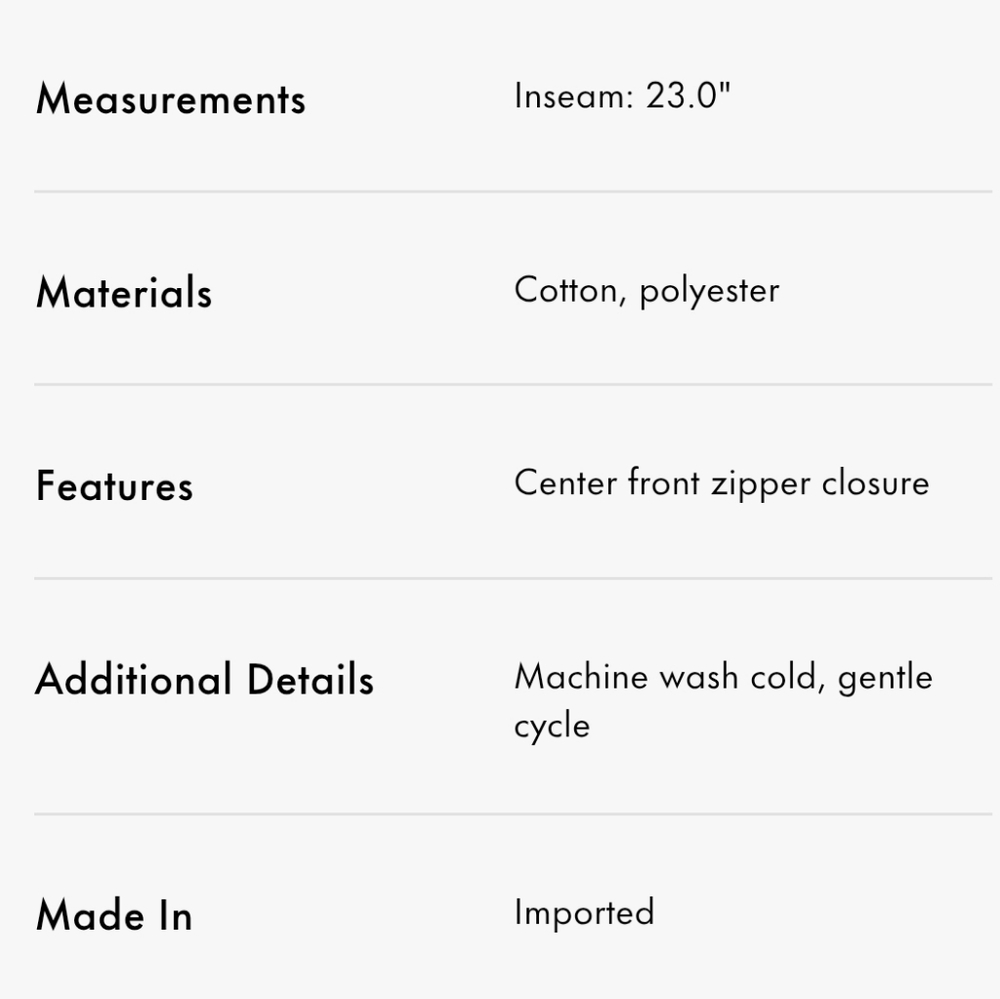Select the Measurements heading
Screen dimensions: 1000x999
(171, 99)
